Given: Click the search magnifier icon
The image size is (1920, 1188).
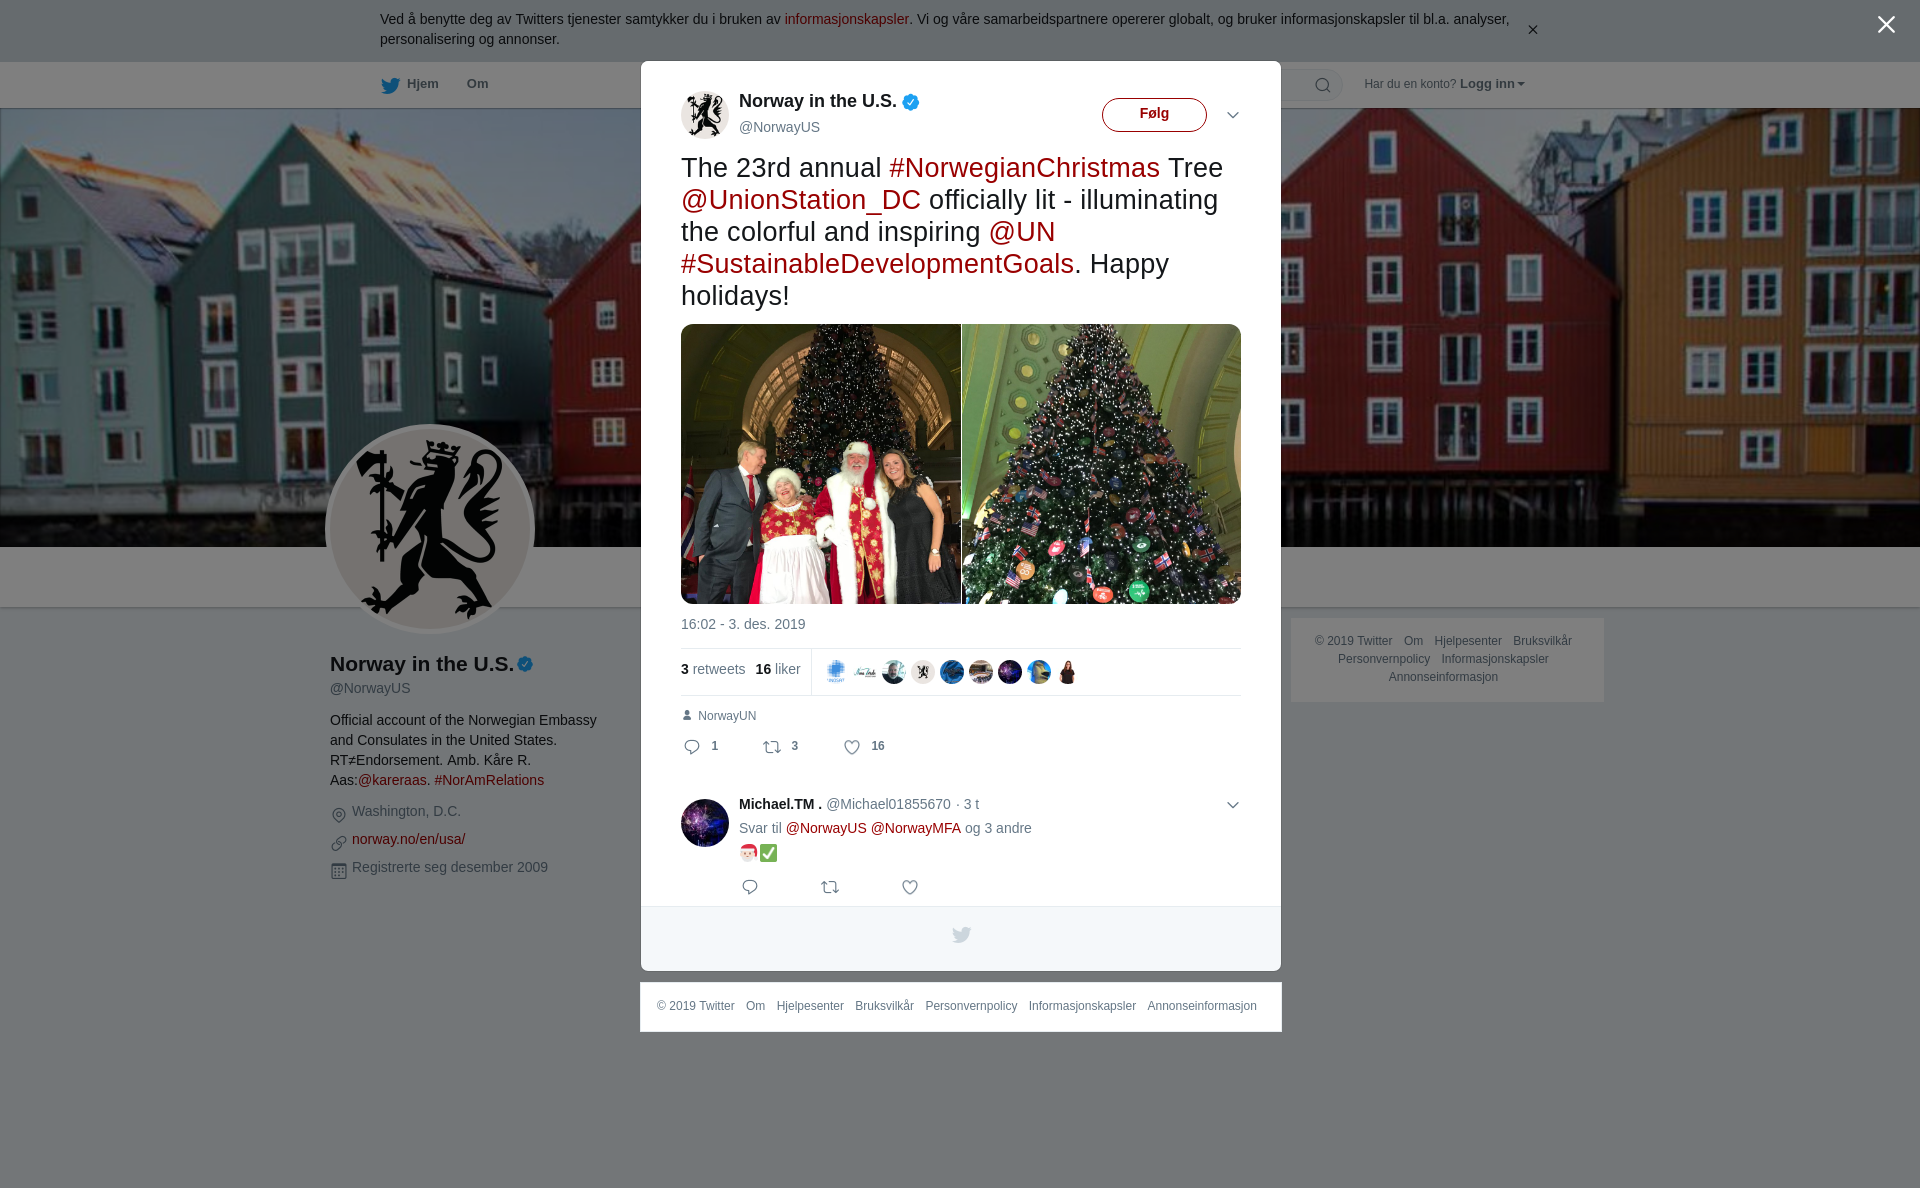Looking at the screenshot, I should pos(1323,85).
